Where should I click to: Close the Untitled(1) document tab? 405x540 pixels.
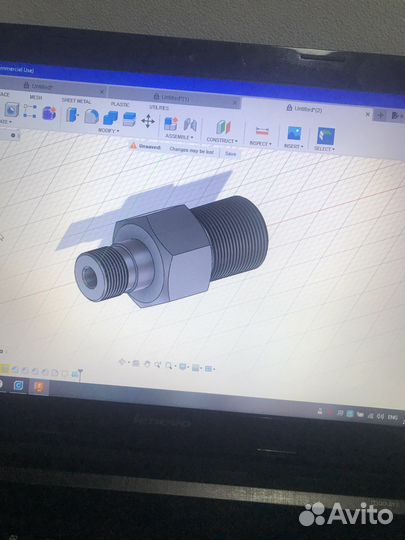(x=235, y=102)
